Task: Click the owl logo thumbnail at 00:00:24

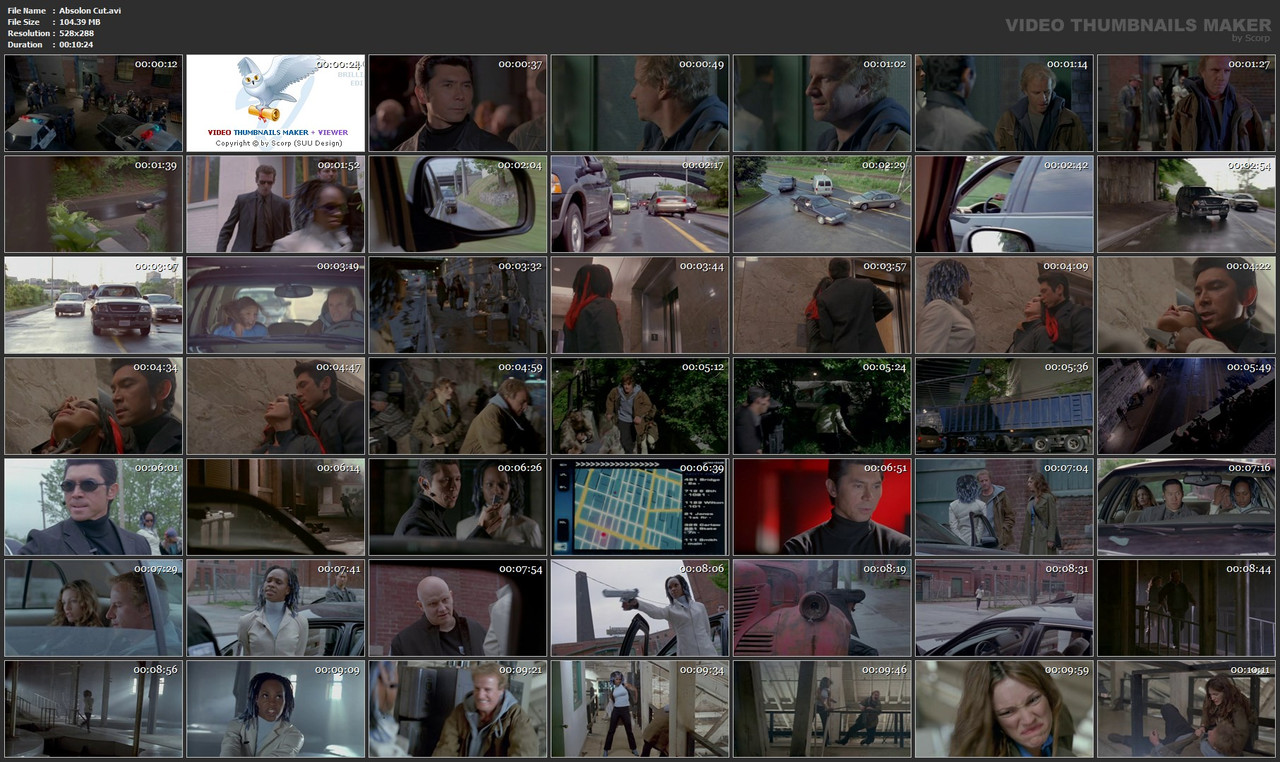Action: [276, 103]
